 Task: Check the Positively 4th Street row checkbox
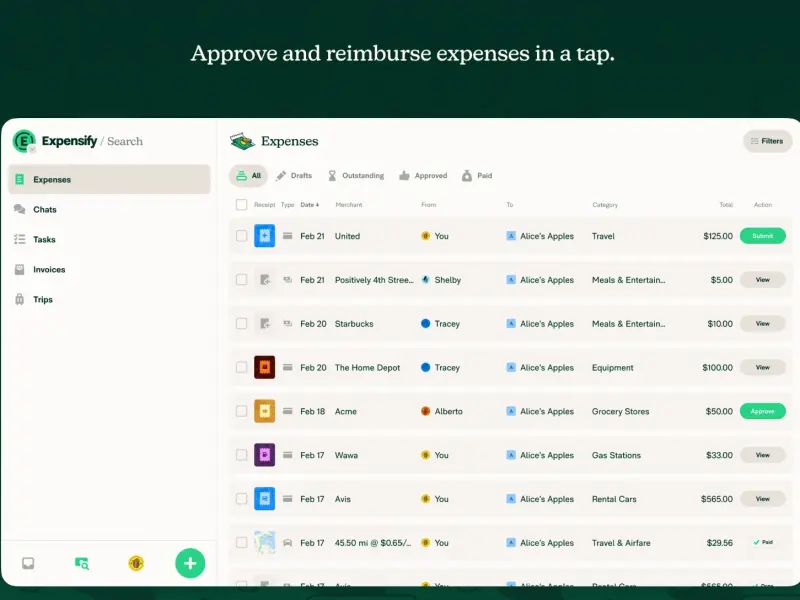[241, 280]
